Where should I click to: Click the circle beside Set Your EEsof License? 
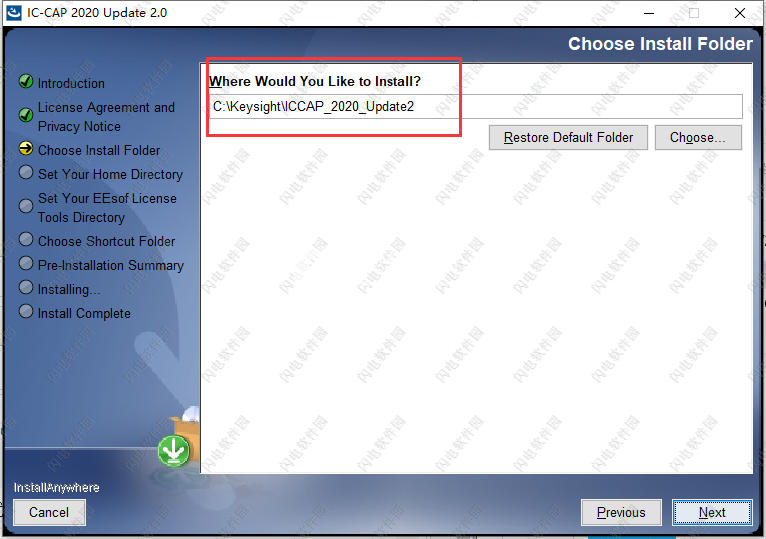coord(26,206)
